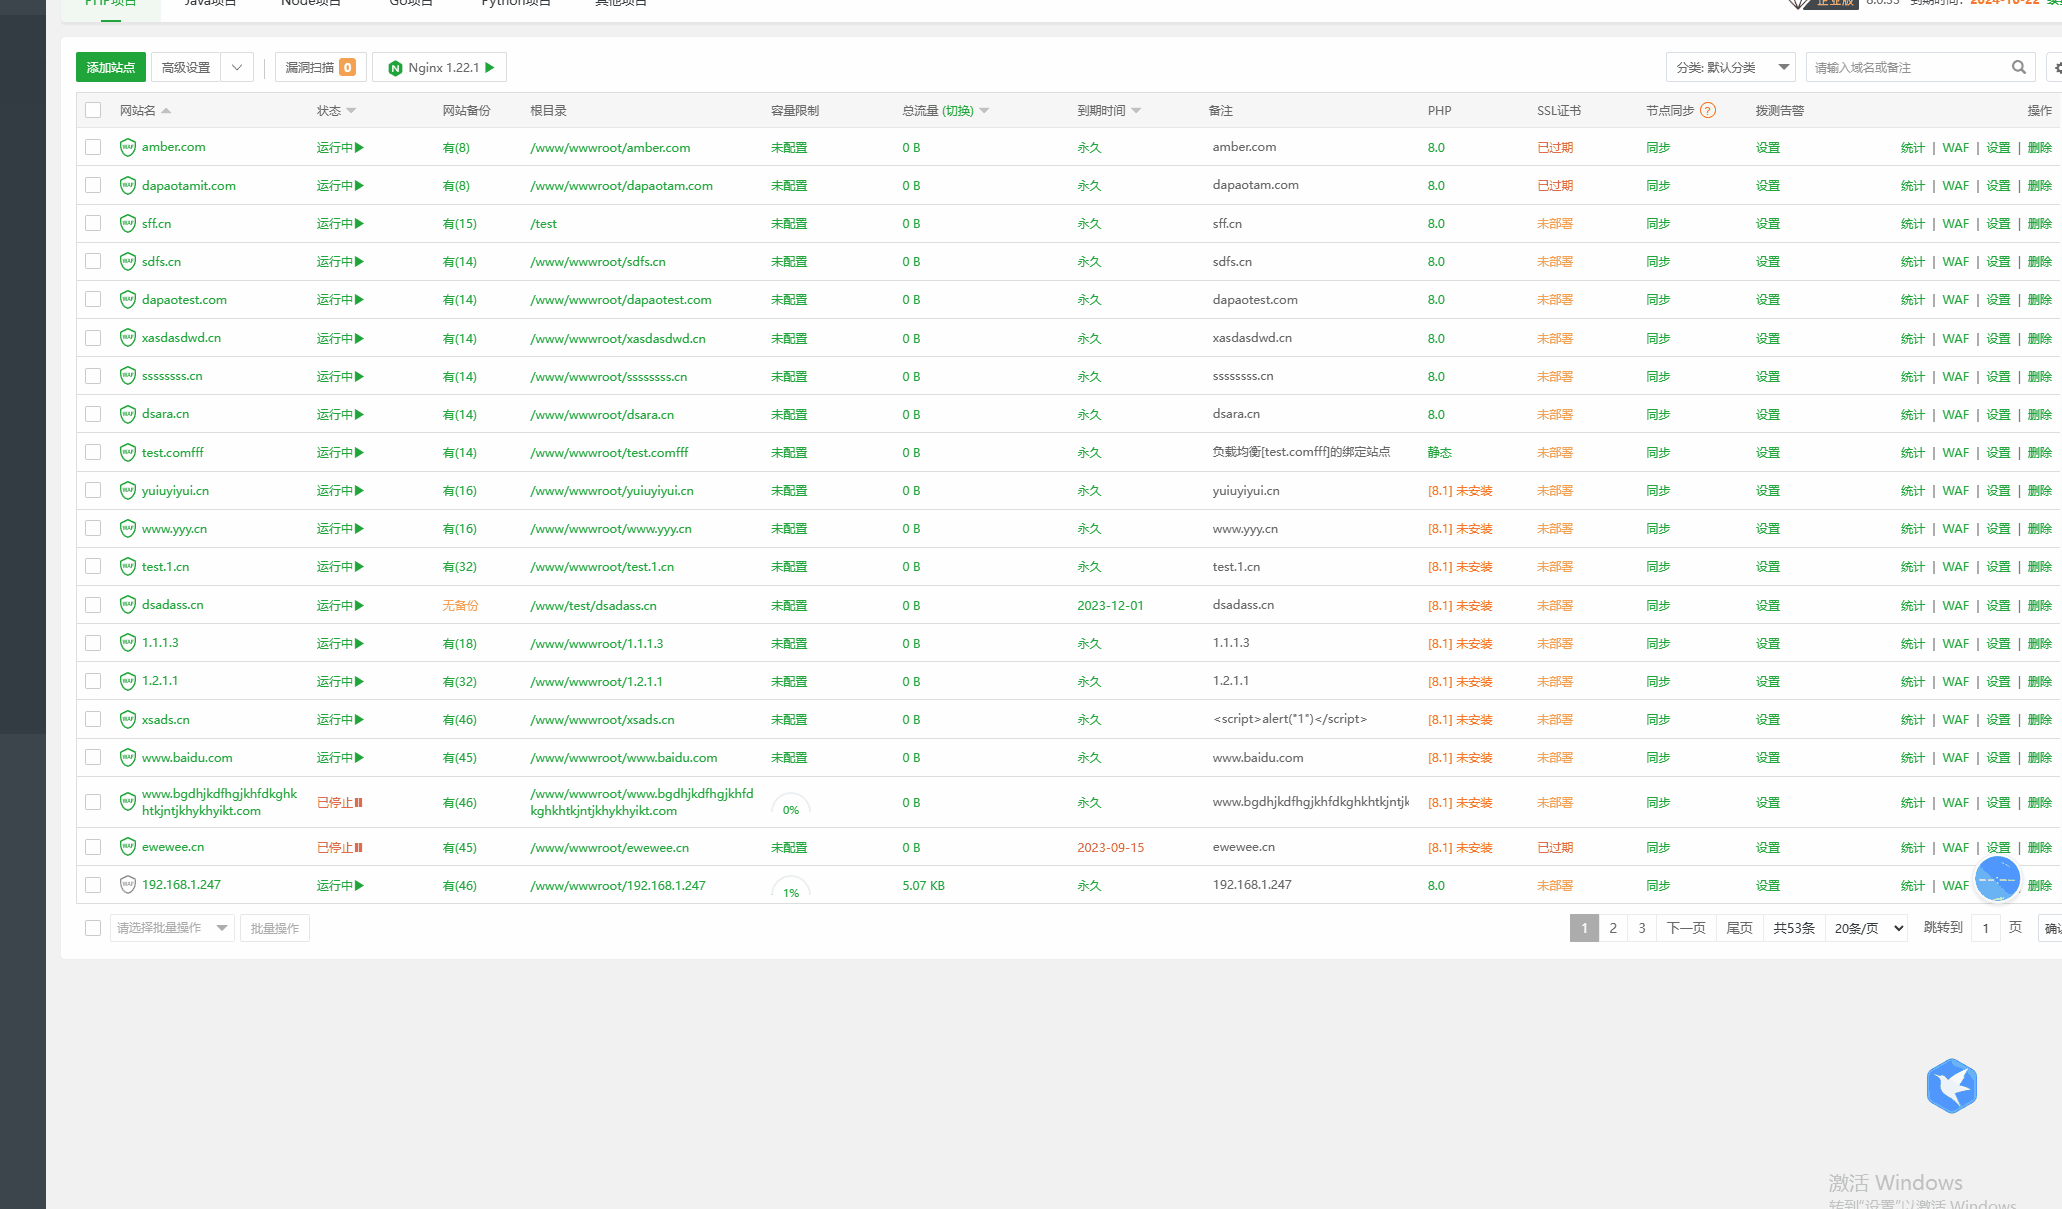This screenshot has width=2062, height=1209.
Task: Click the running play icon for sdfs.cn
Action: tap(359, 262)
